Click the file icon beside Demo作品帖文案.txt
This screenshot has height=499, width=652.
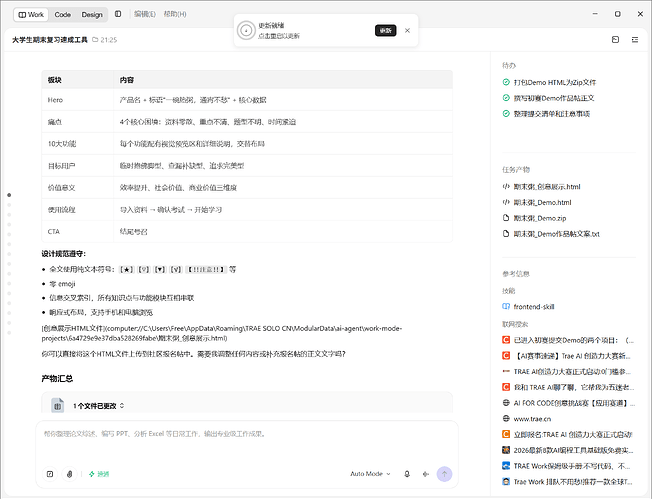tap(506, 234)
